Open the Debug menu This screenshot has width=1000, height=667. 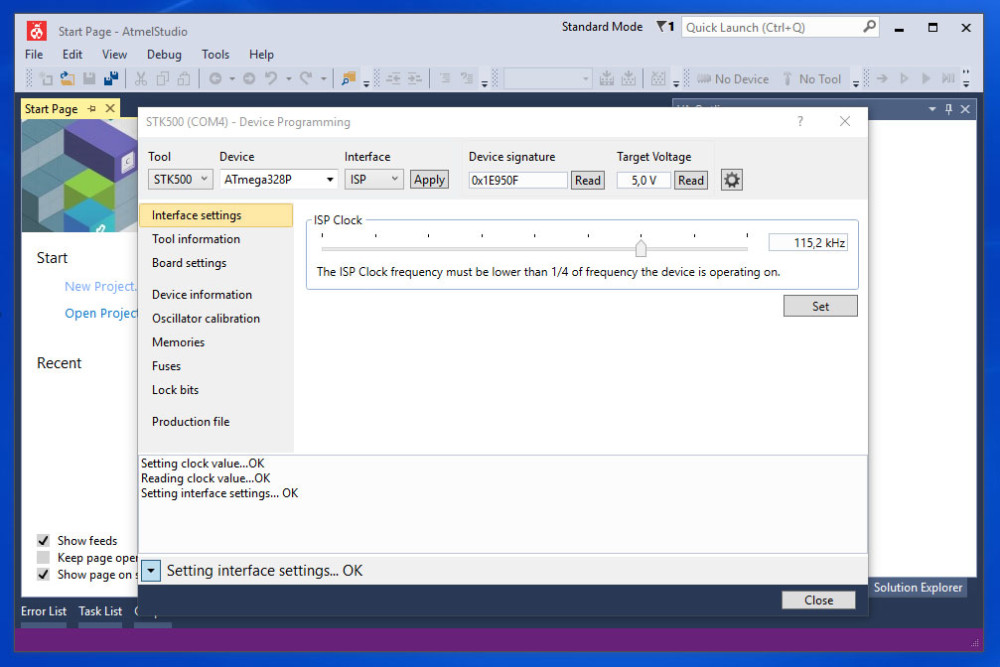[164, 54]
